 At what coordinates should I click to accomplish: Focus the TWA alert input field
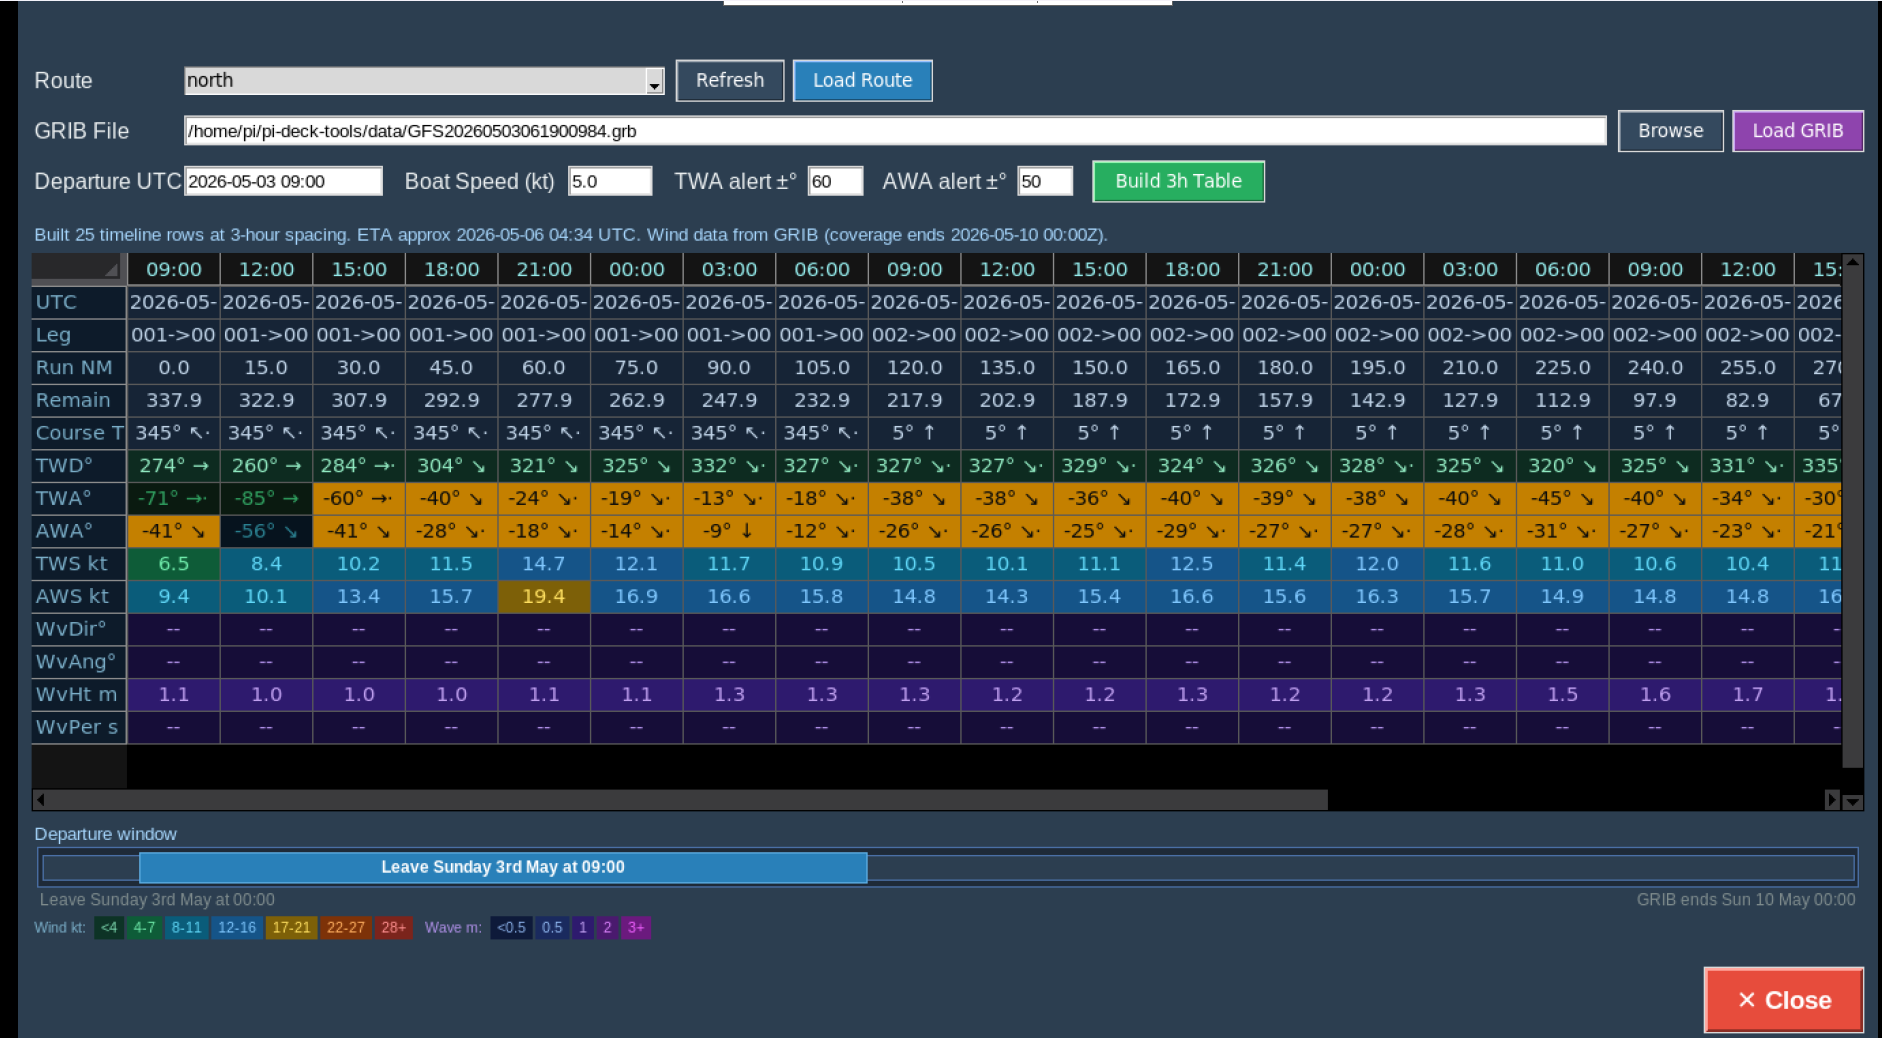pyautogui.click(x=835, y=181)
